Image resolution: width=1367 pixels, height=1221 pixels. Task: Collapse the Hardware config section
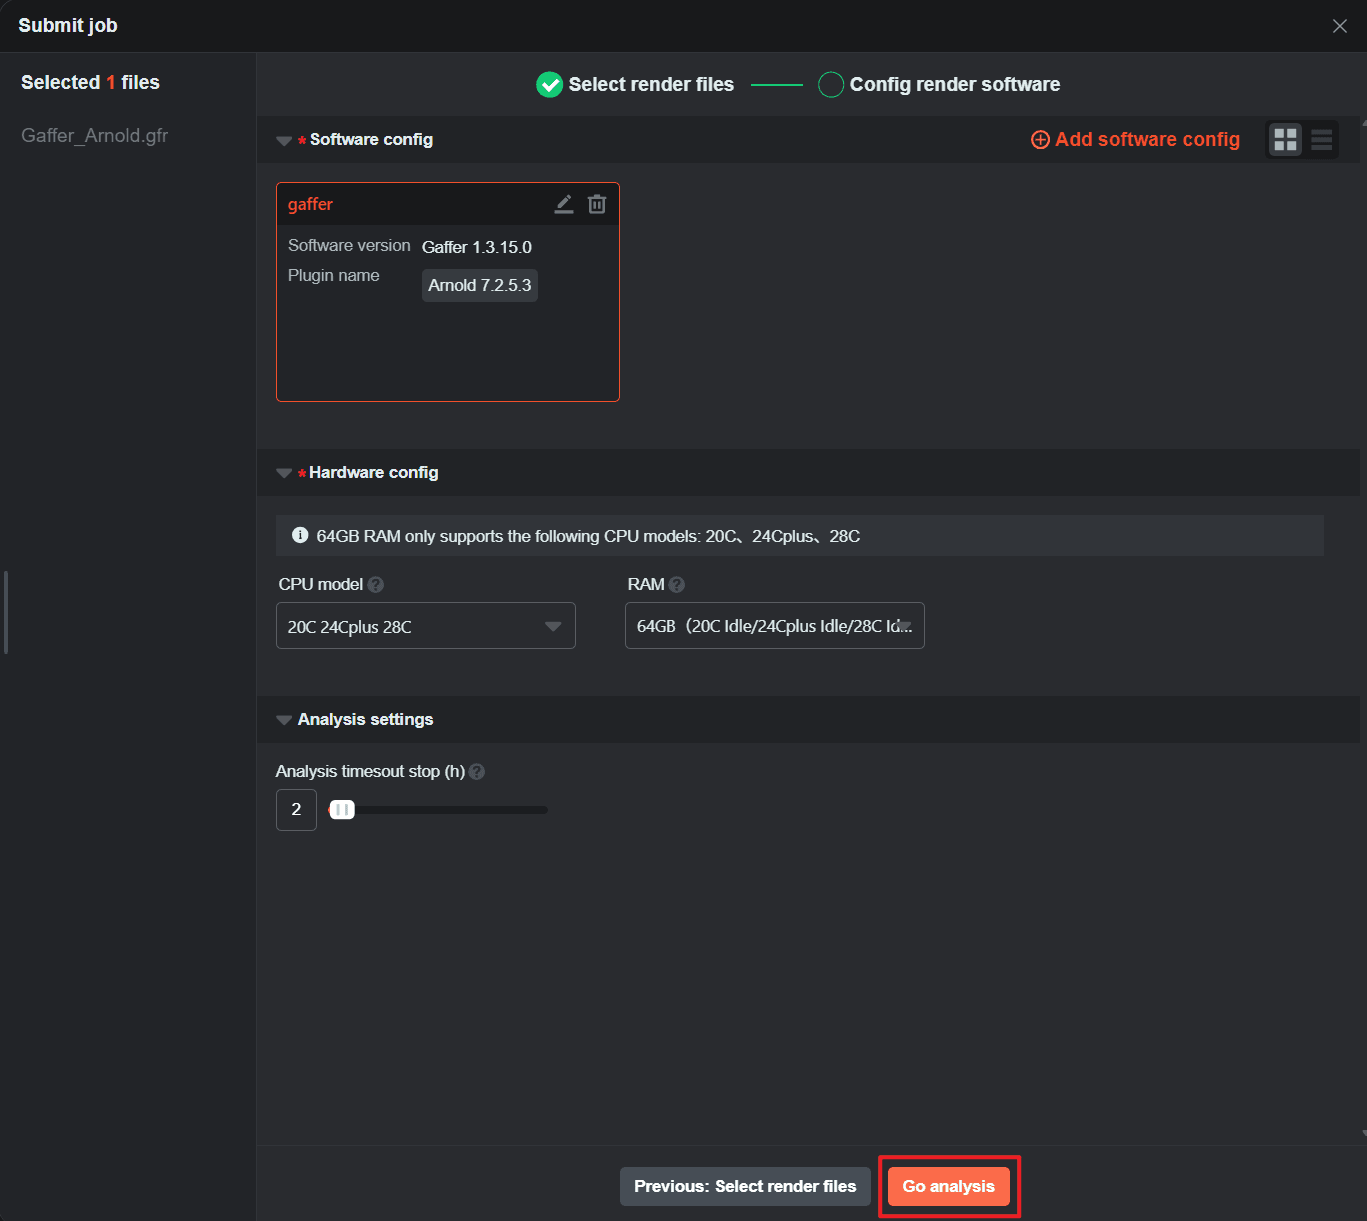click(x=284, y=473)
